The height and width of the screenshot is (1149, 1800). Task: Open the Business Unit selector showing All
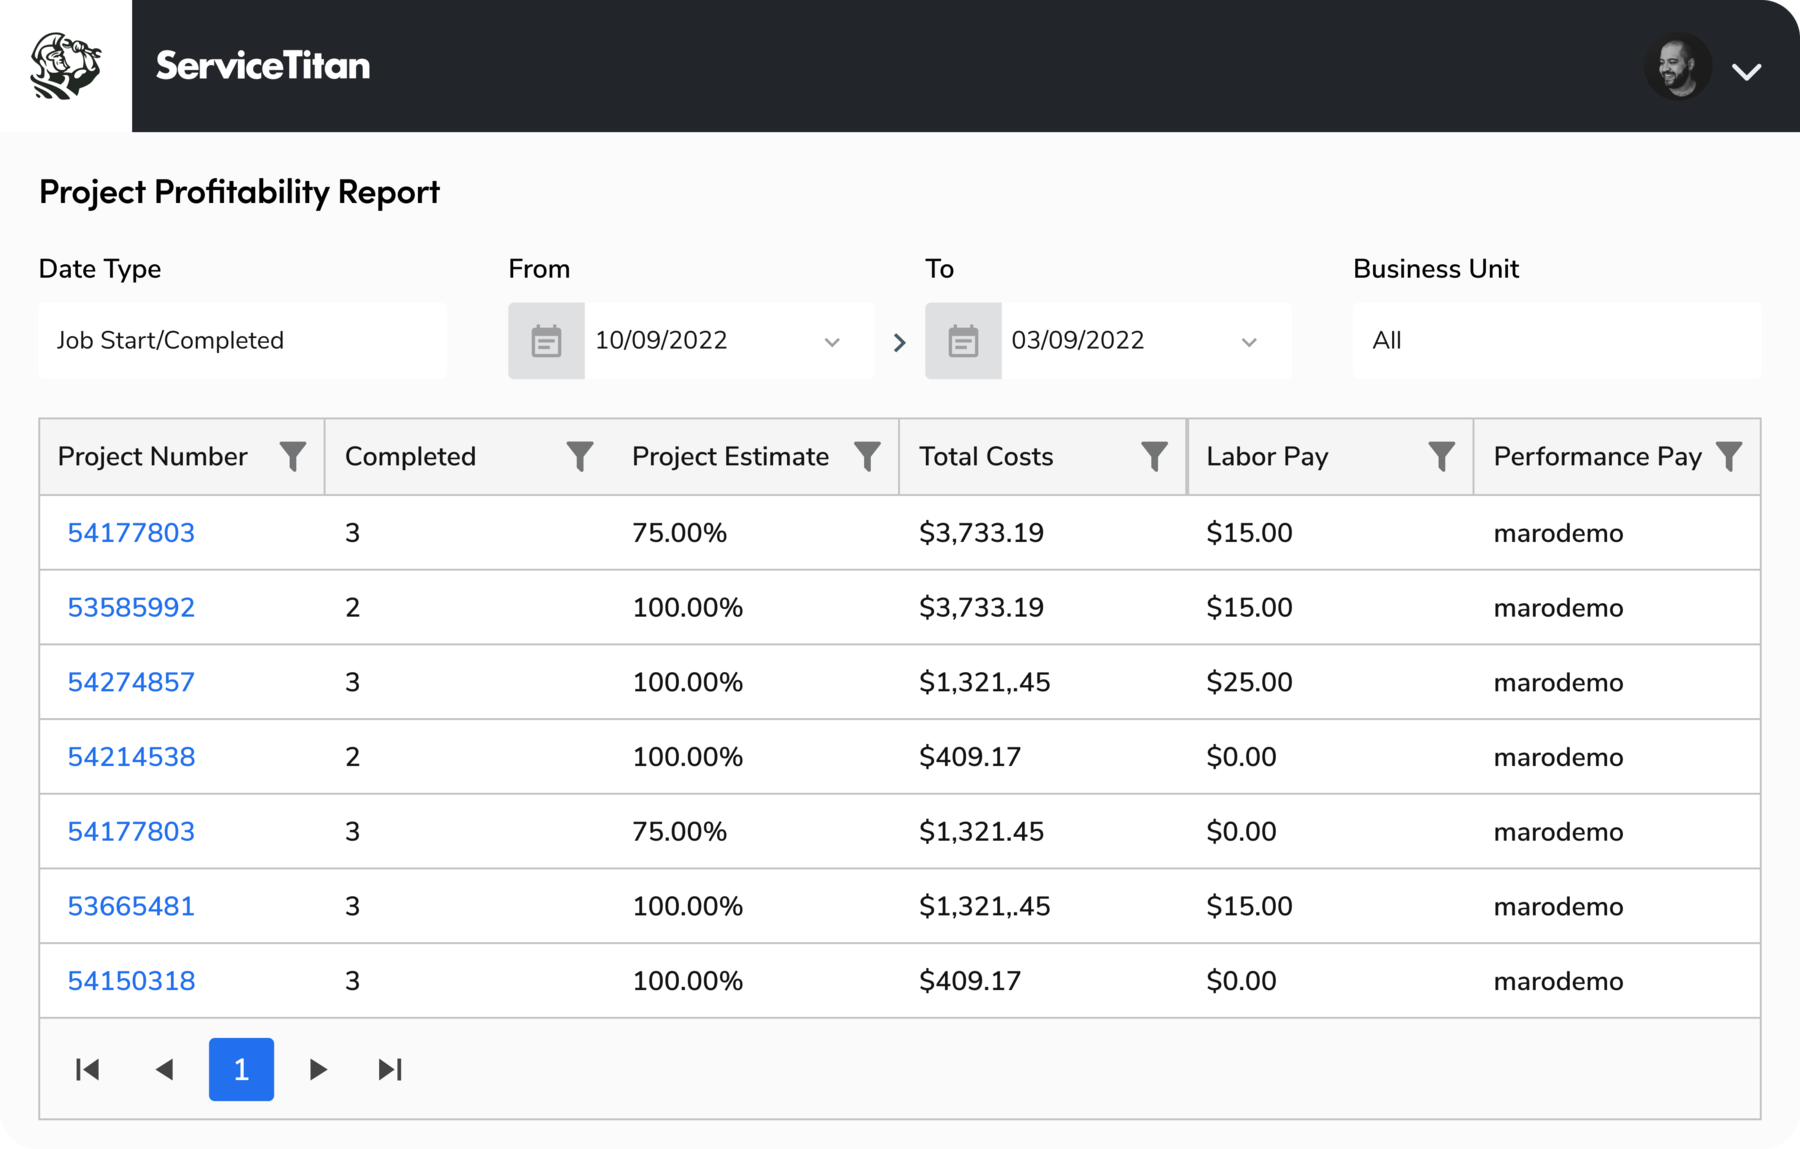click(x=1556, y=340)
